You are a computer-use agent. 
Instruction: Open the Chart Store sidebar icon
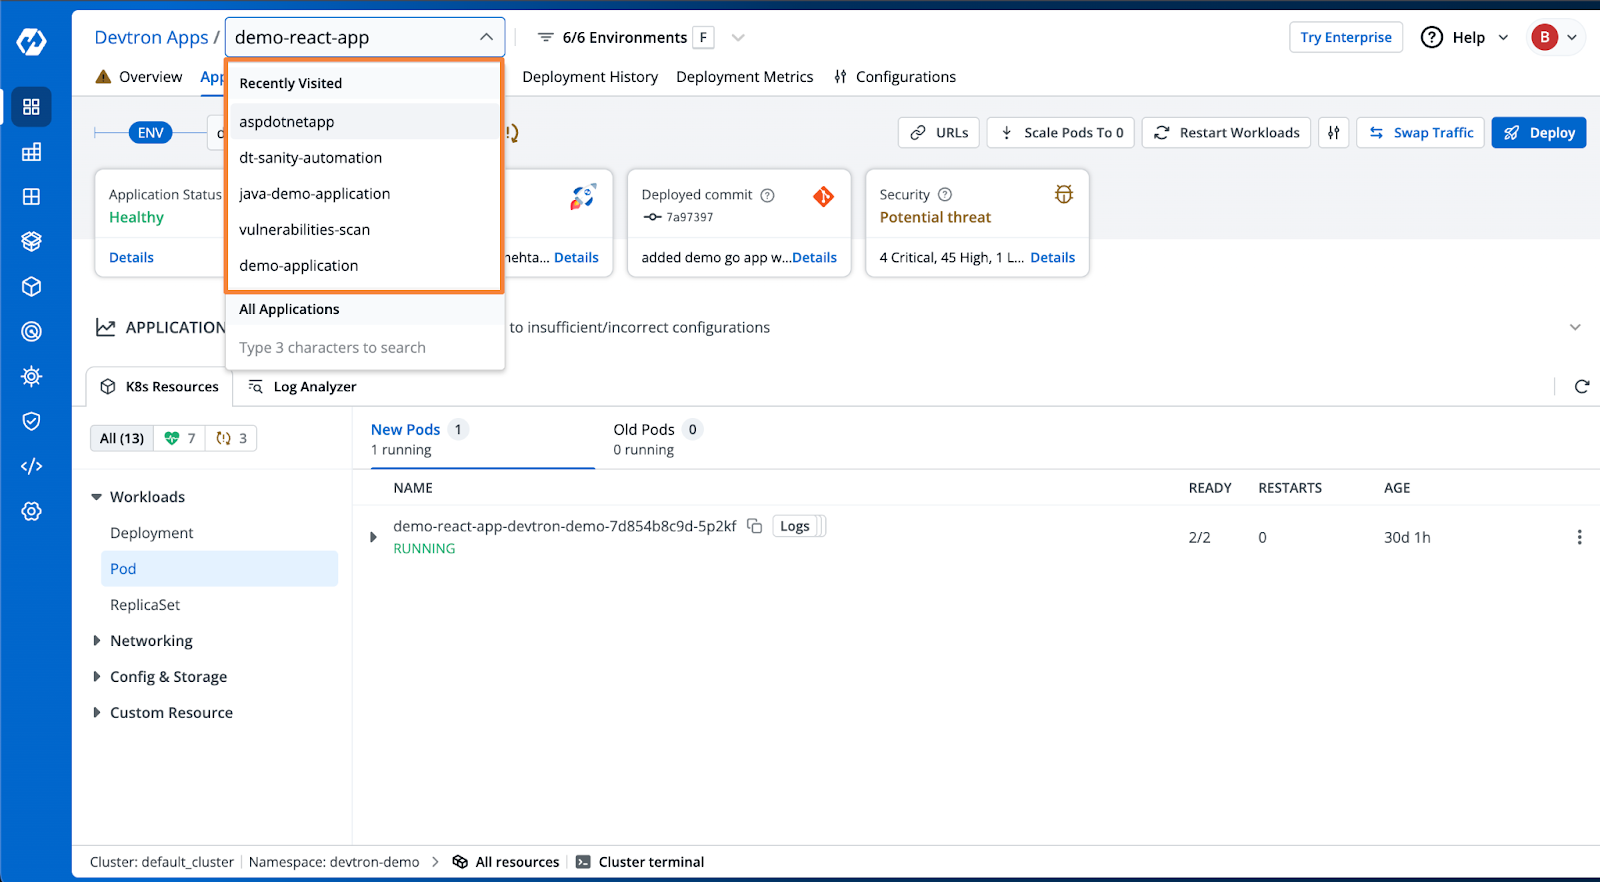coord(31,197)
